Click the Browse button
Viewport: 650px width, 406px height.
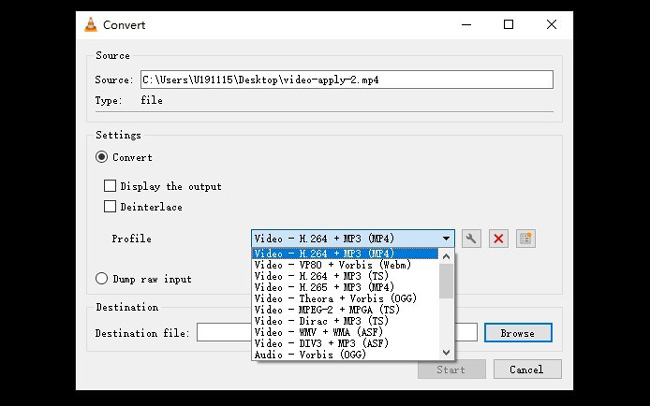(518, 333)
